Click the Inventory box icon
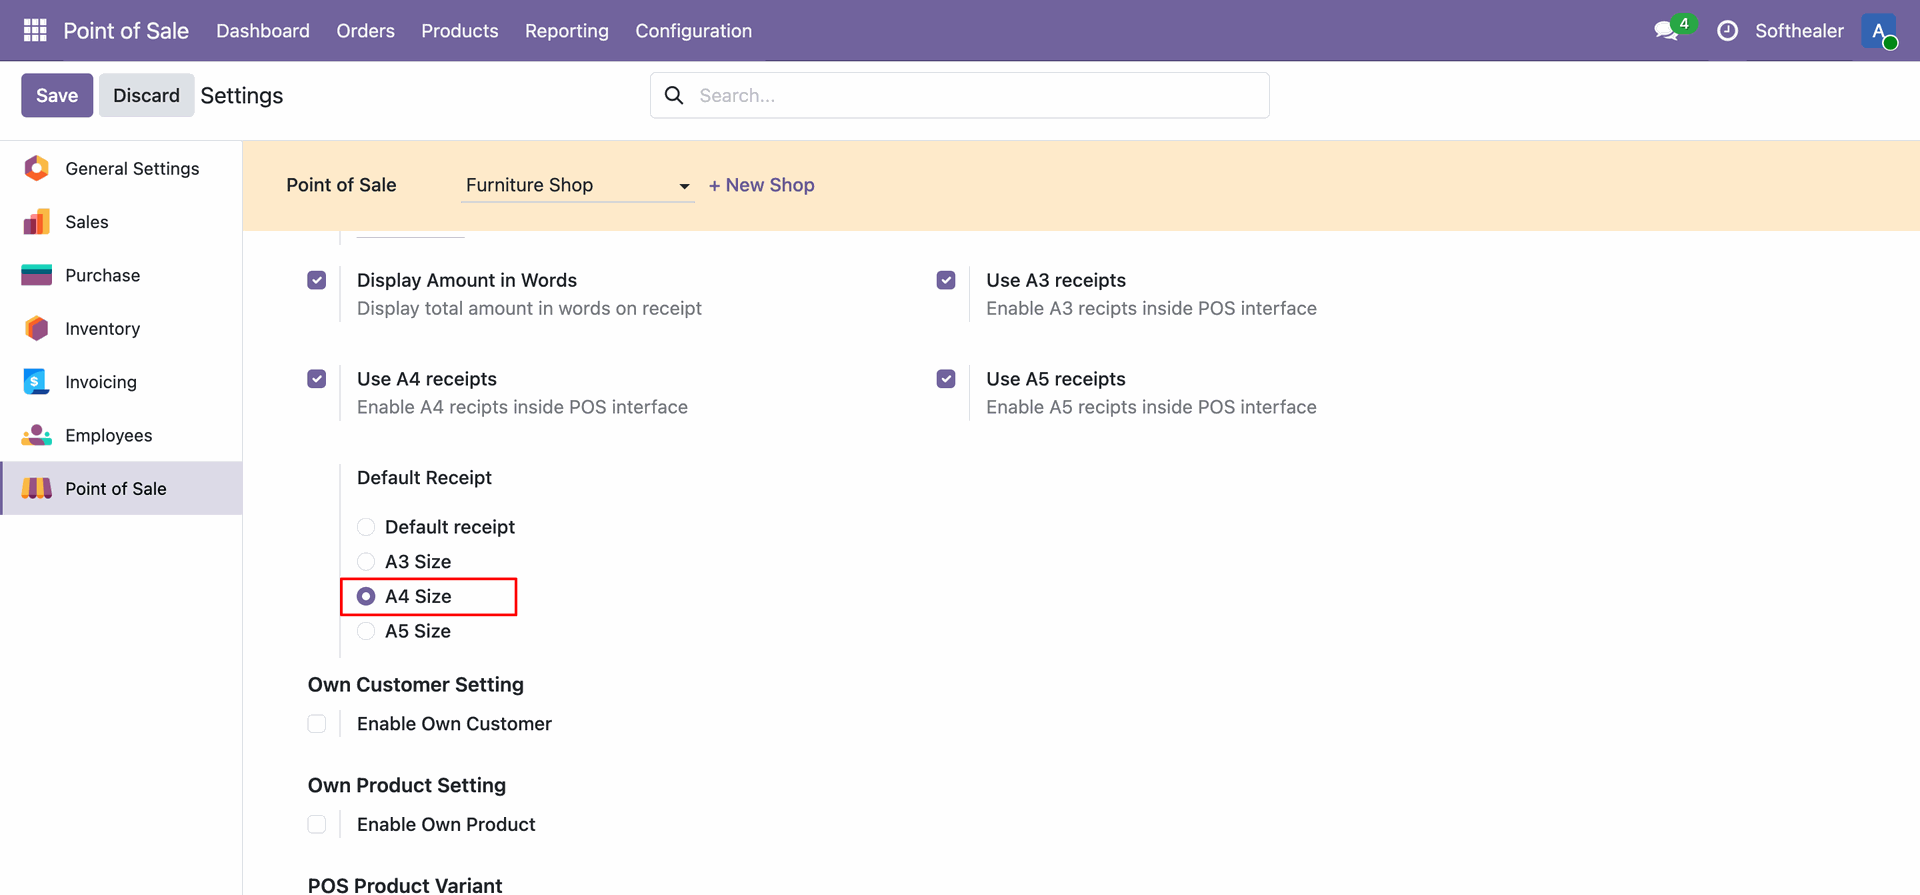This screenshot has width=1920, height=895. coord(37,328)
